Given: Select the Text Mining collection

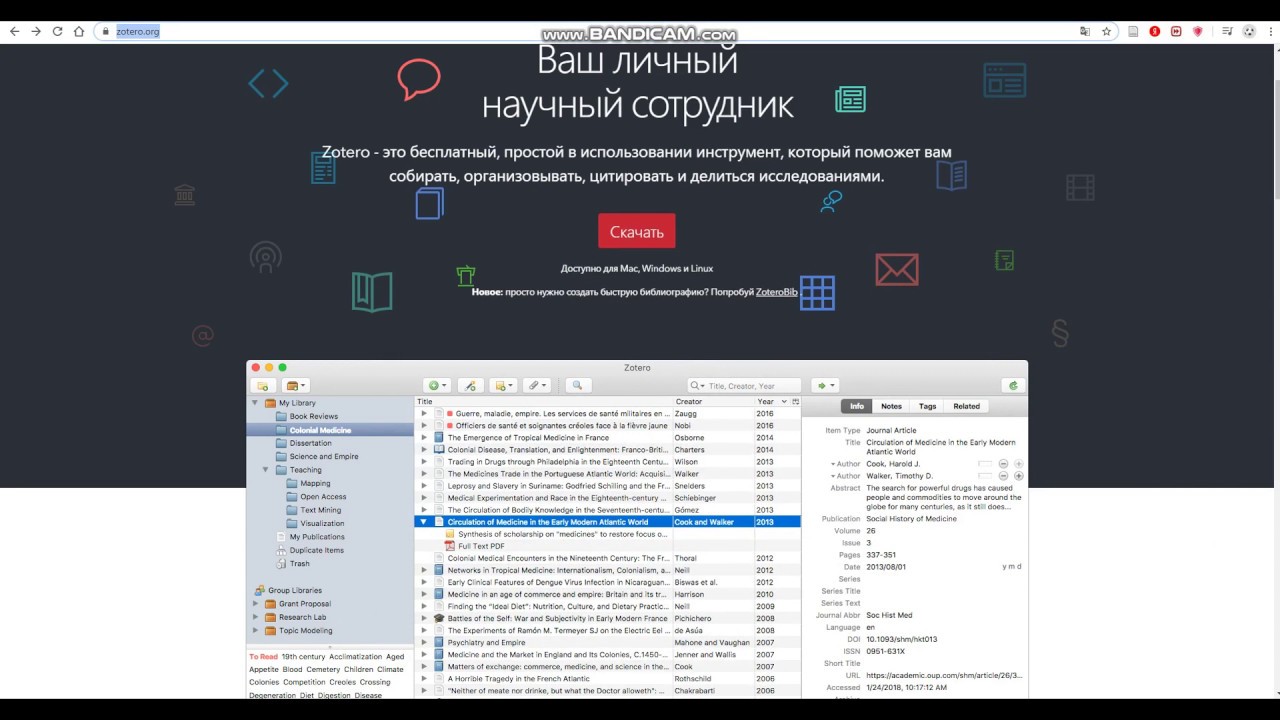Looking at the screenshot, I should (x=320, y=510).
